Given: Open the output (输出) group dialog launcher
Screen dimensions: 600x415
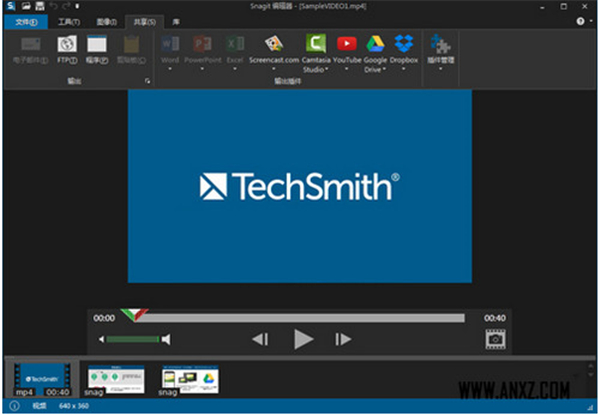Looking at the screenshot, I should point(147,81).
